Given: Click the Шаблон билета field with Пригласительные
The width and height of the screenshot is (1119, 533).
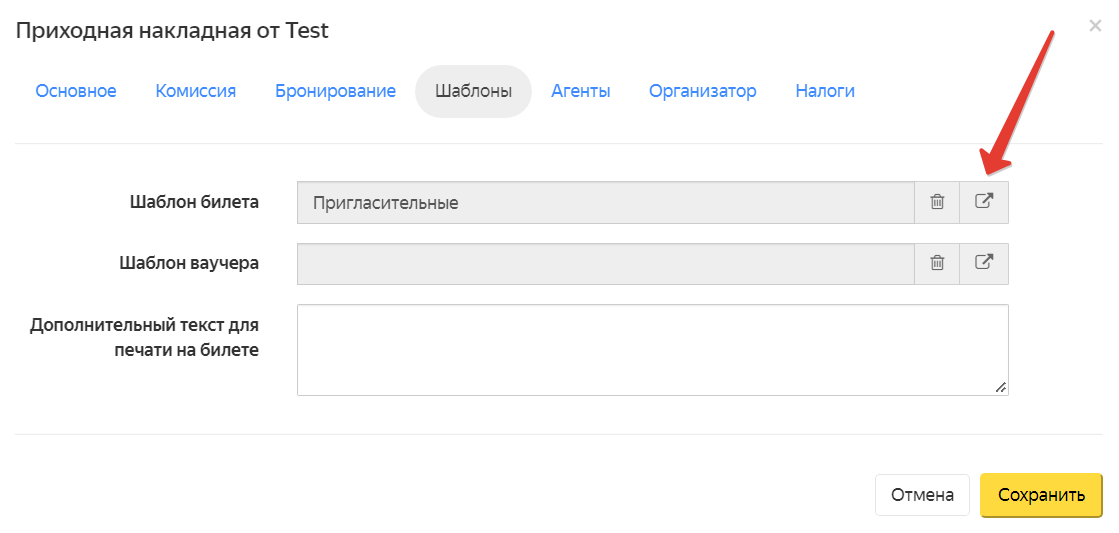Looking at the screenshot, I should tap(606, 203).
